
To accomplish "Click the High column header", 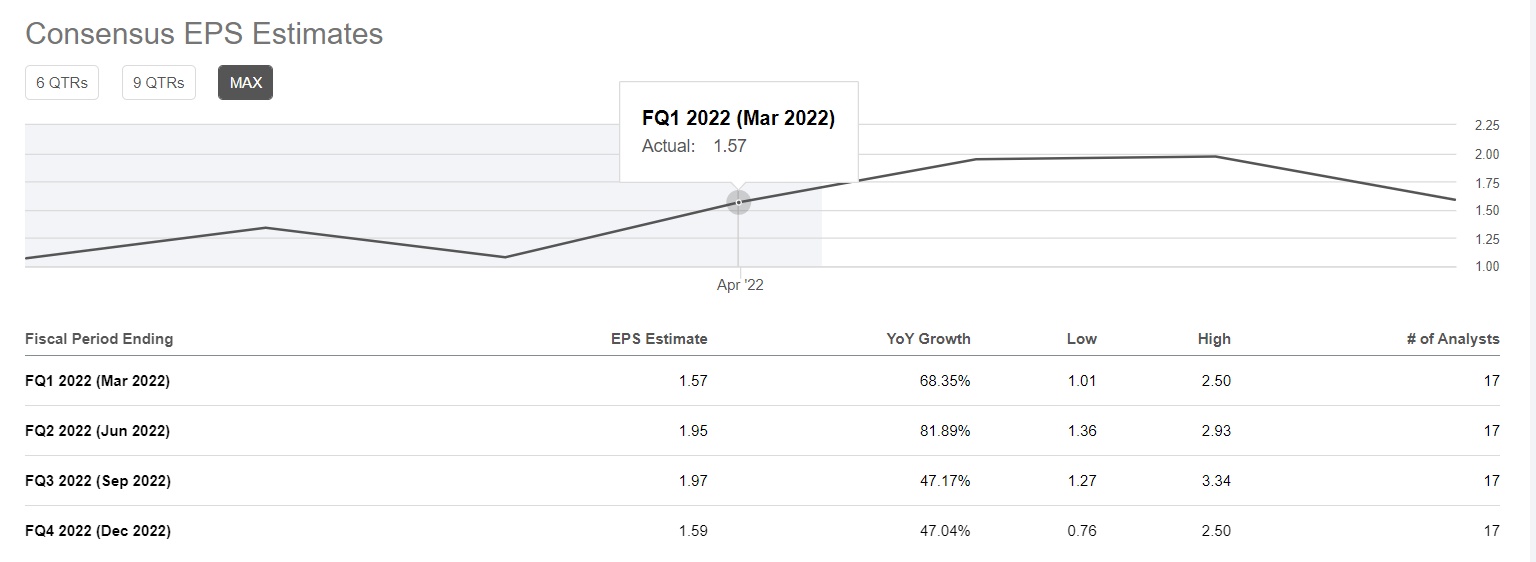I will point(1214,339).
